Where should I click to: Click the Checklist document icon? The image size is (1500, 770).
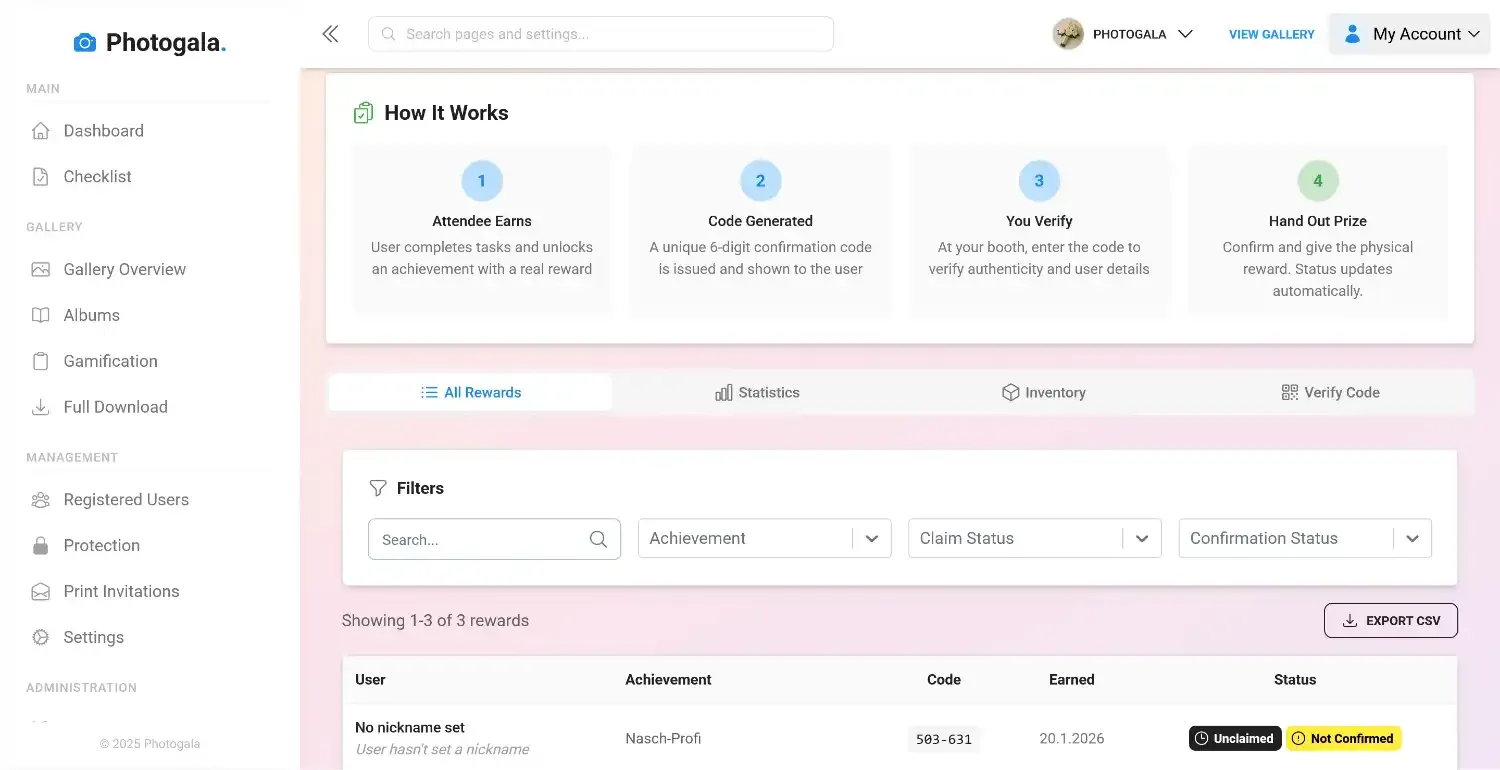click(x=40, y=176)
